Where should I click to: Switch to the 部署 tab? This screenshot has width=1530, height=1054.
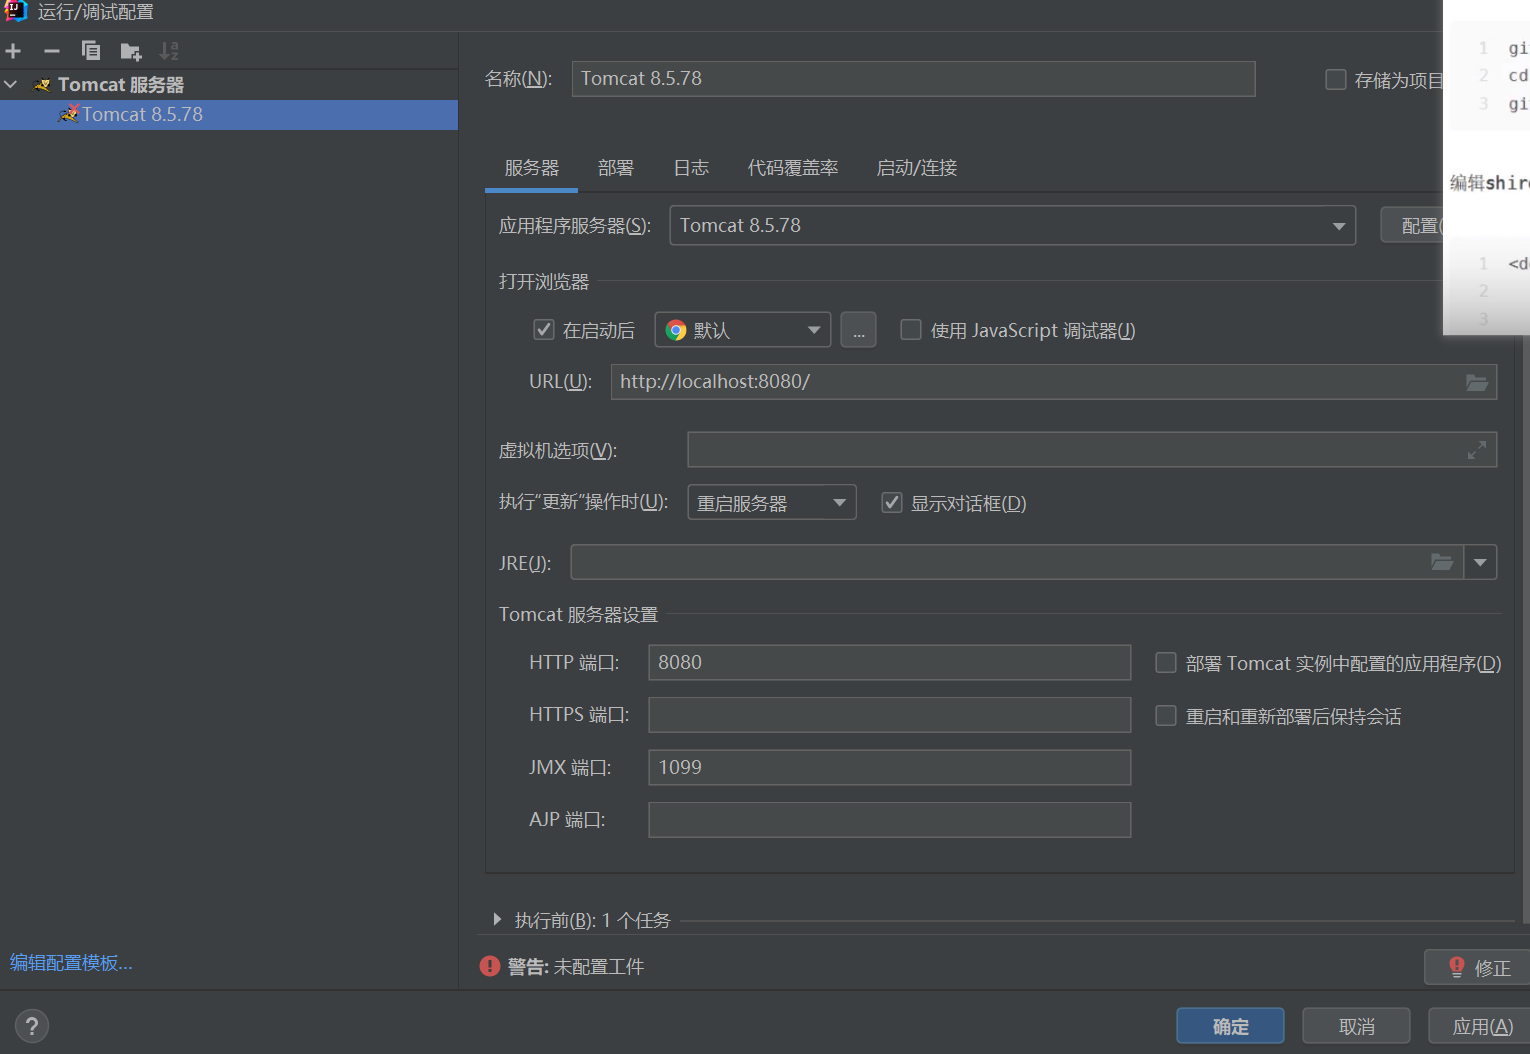point(616,168)
